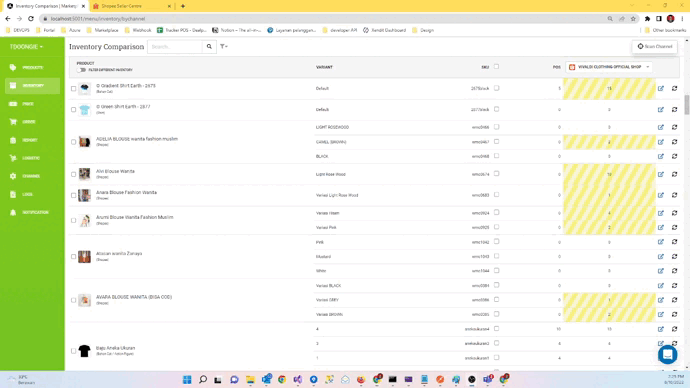Screen dimensions: 690x388
Task: Click edit icon for Gradient Shirt Earth row
Action: [661, 88]
